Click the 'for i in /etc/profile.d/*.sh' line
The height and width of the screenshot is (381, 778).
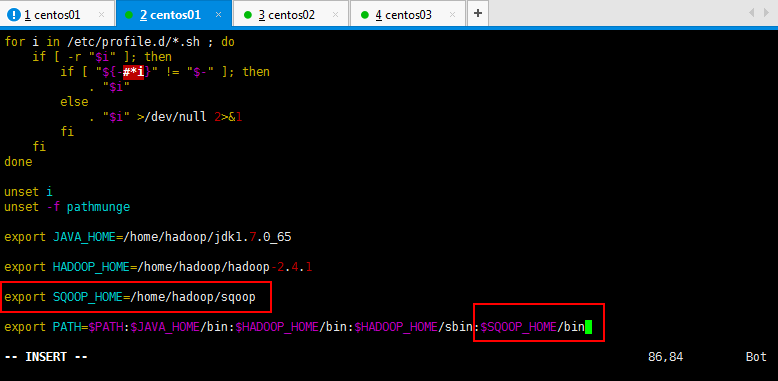(x=120, y=42)
